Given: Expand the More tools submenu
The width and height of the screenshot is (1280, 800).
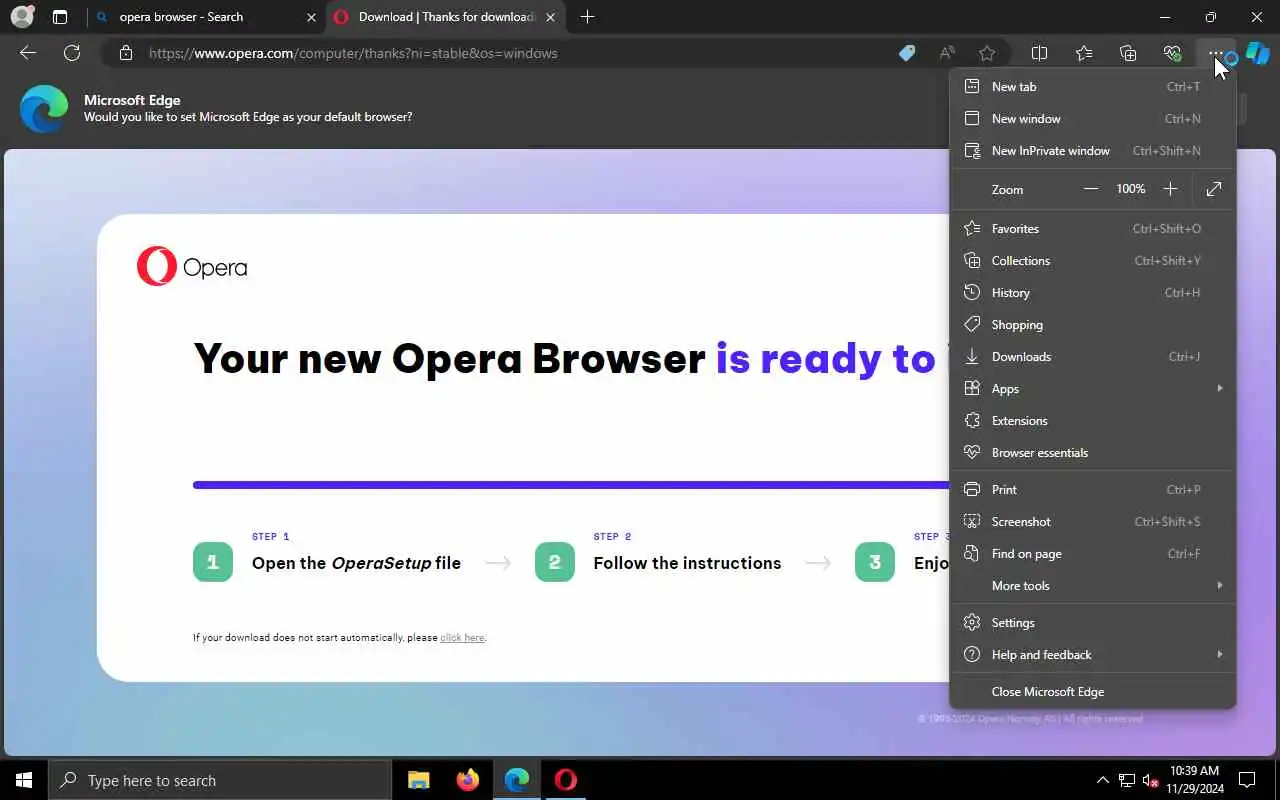Looking at the screenshot, I should coord(1092,586).
